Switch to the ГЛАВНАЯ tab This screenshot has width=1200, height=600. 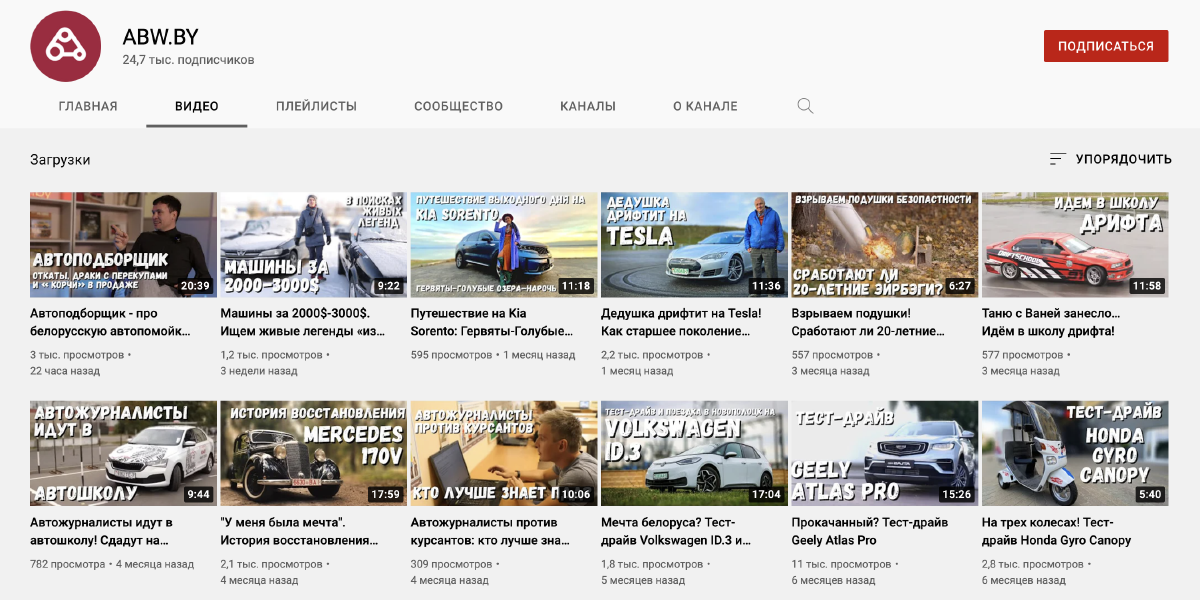point(88,106)
